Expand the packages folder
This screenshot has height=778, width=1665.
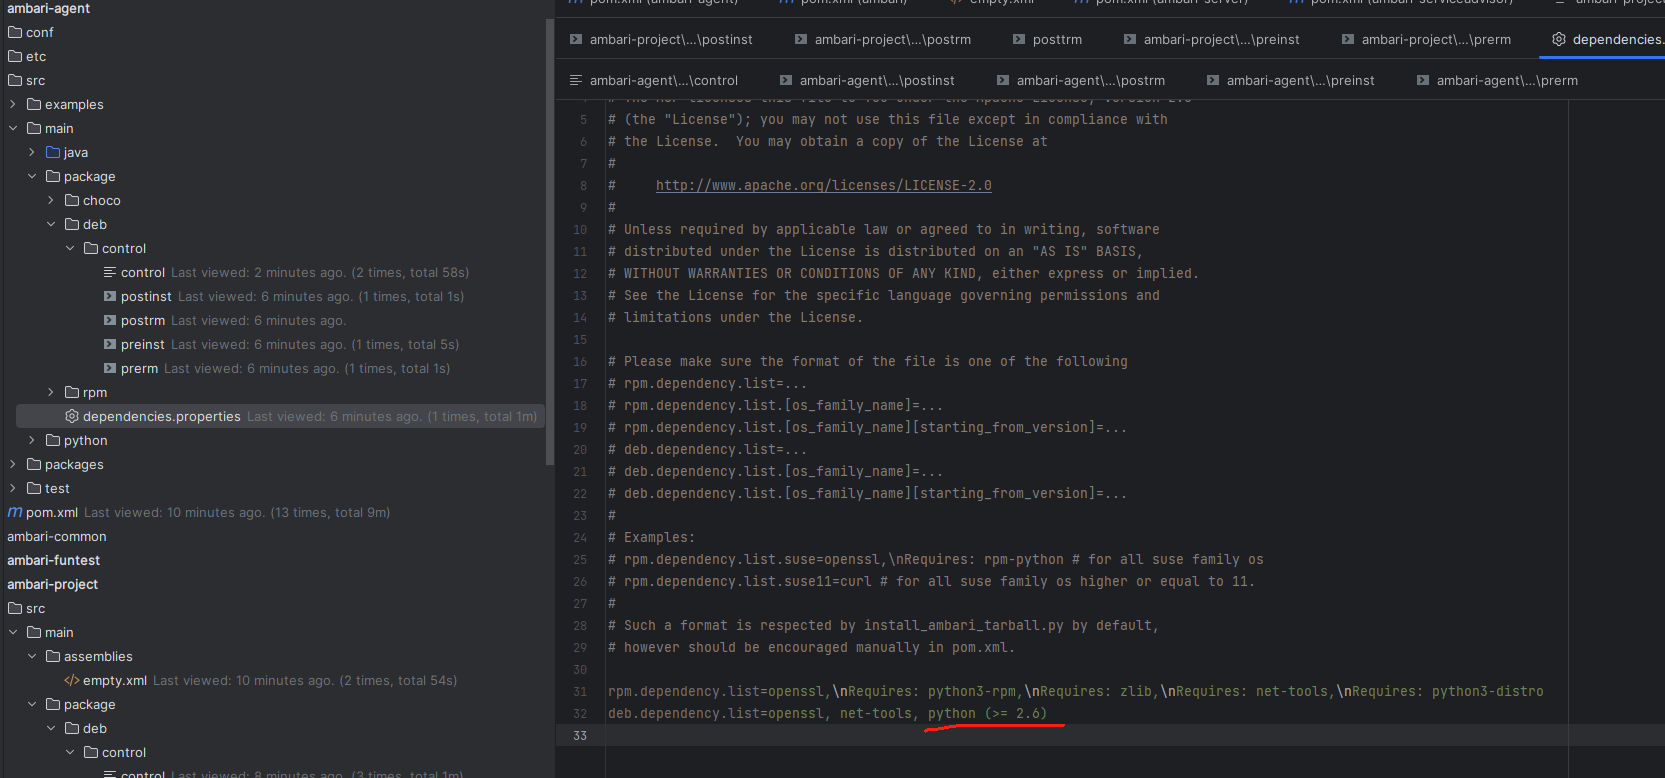coord(13,464)
